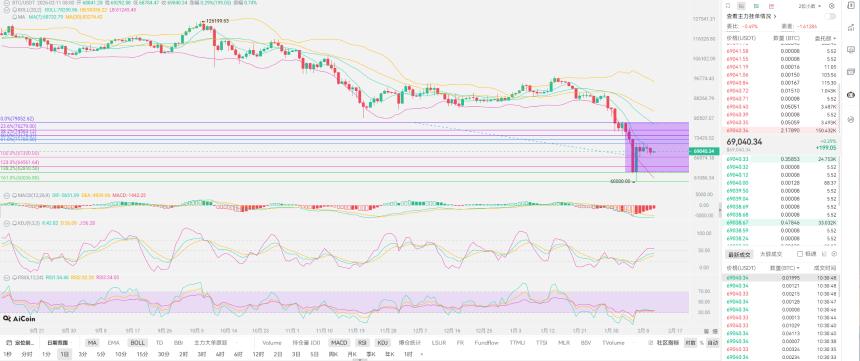The height and width of the screenshot is (361, 860).
Task: Open the order book settings icon
Action: pyautogui.click(x=831, y=5)
